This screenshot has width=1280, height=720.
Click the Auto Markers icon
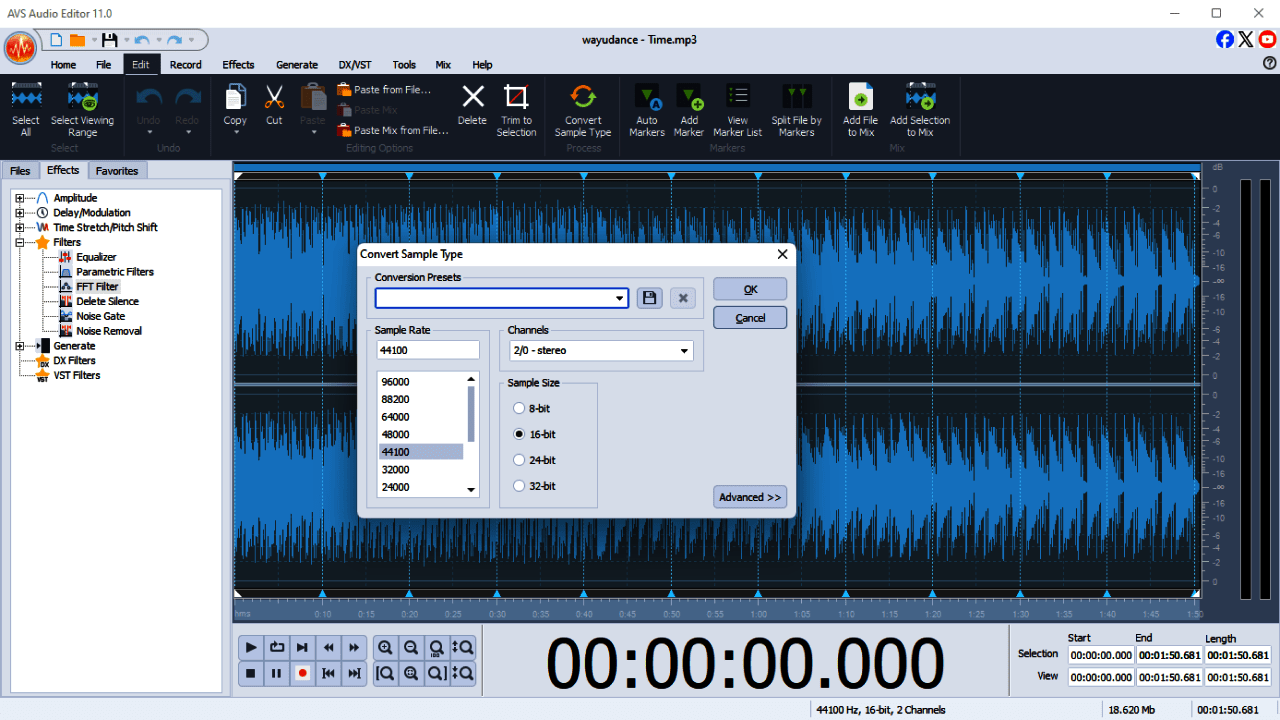coord(647,98)
